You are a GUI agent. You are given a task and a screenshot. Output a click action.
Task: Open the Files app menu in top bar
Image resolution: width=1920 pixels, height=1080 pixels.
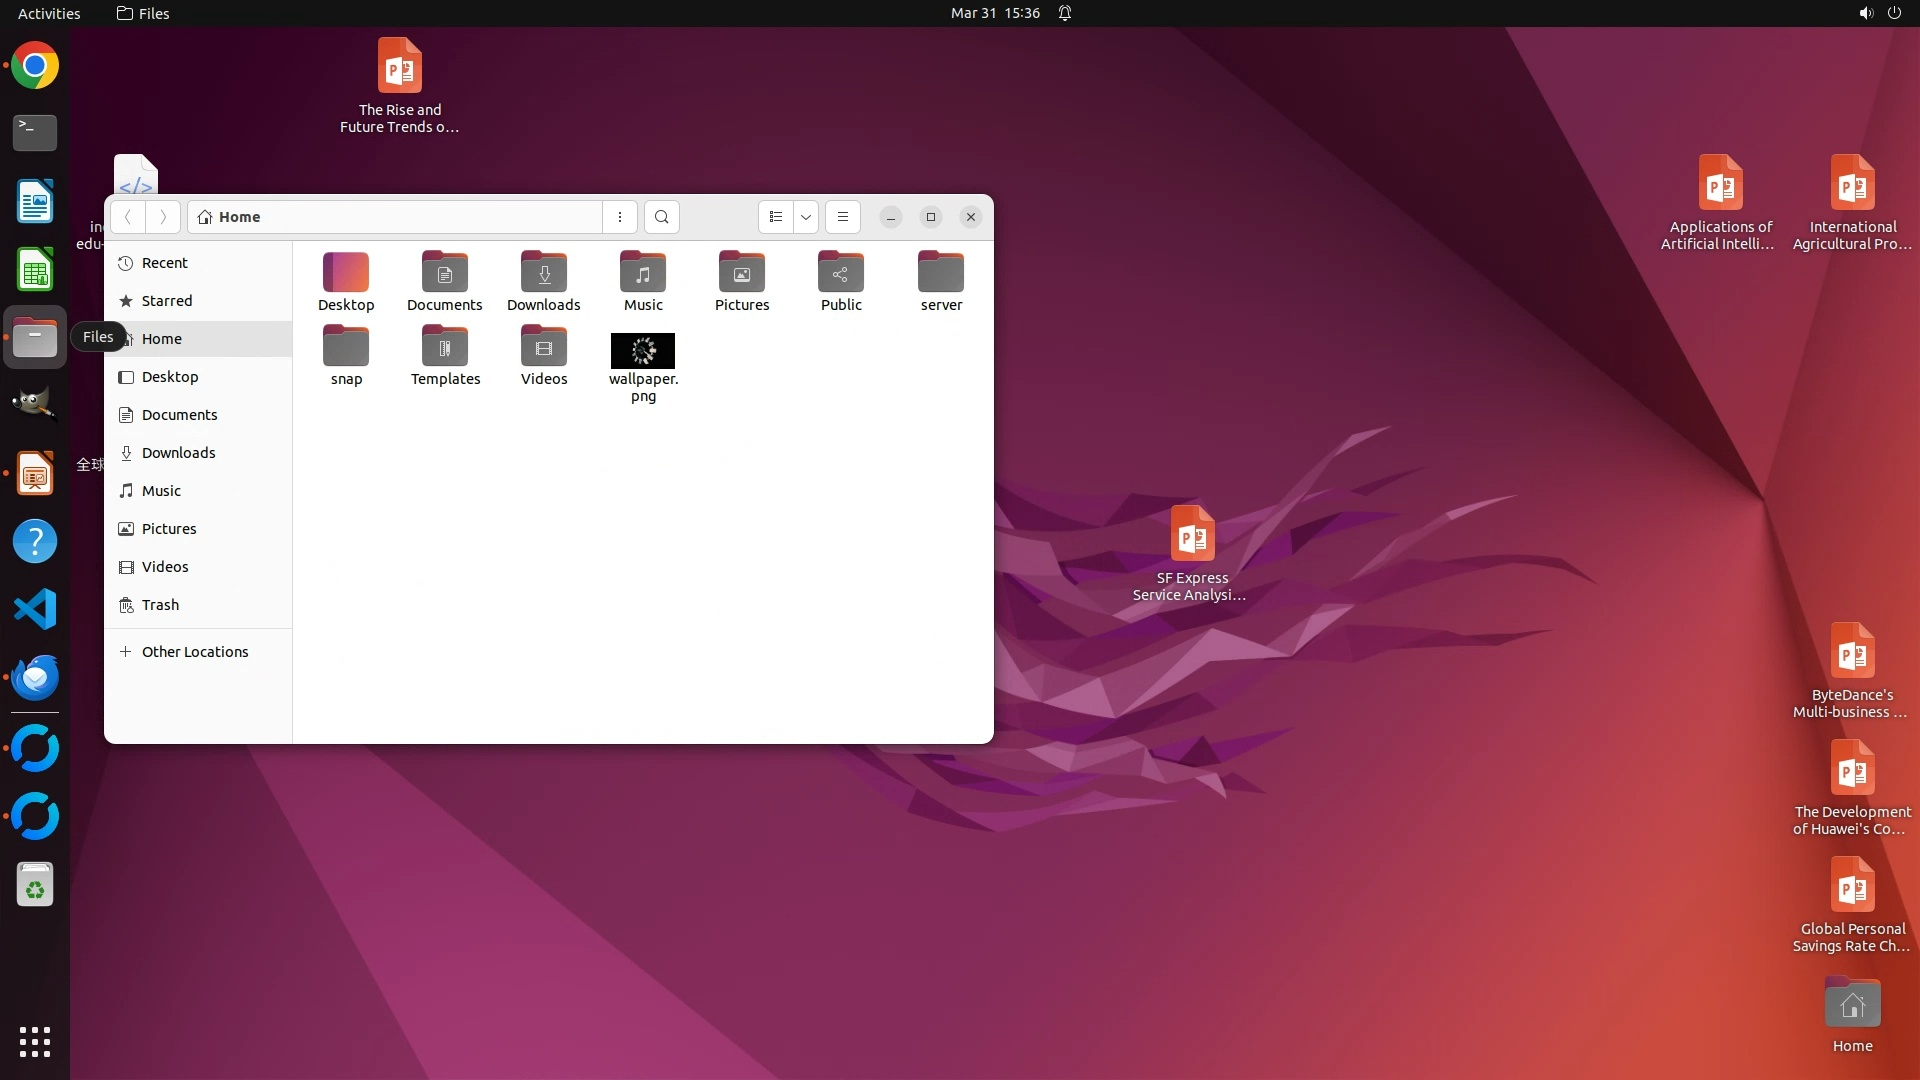pos(143,13)
